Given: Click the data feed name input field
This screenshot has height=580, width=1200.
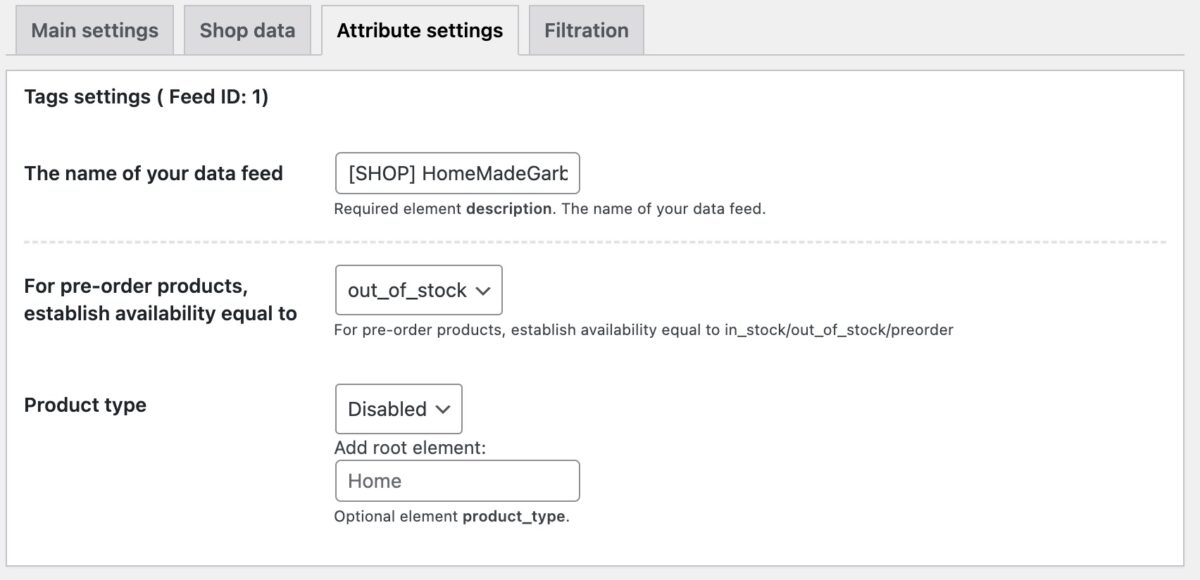Looking at the screenshot, I should [x=457, y=173].
